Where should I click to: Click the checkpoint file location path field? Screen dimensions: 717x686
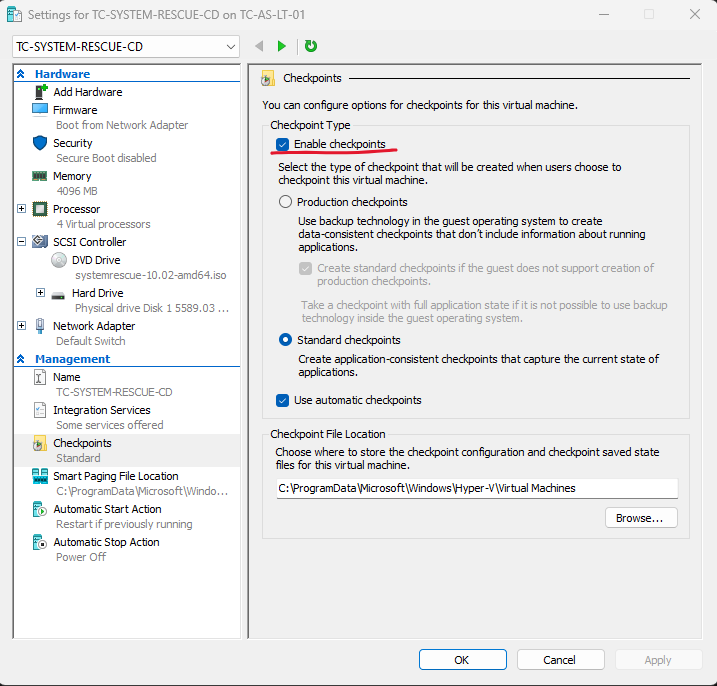(477, 488)
